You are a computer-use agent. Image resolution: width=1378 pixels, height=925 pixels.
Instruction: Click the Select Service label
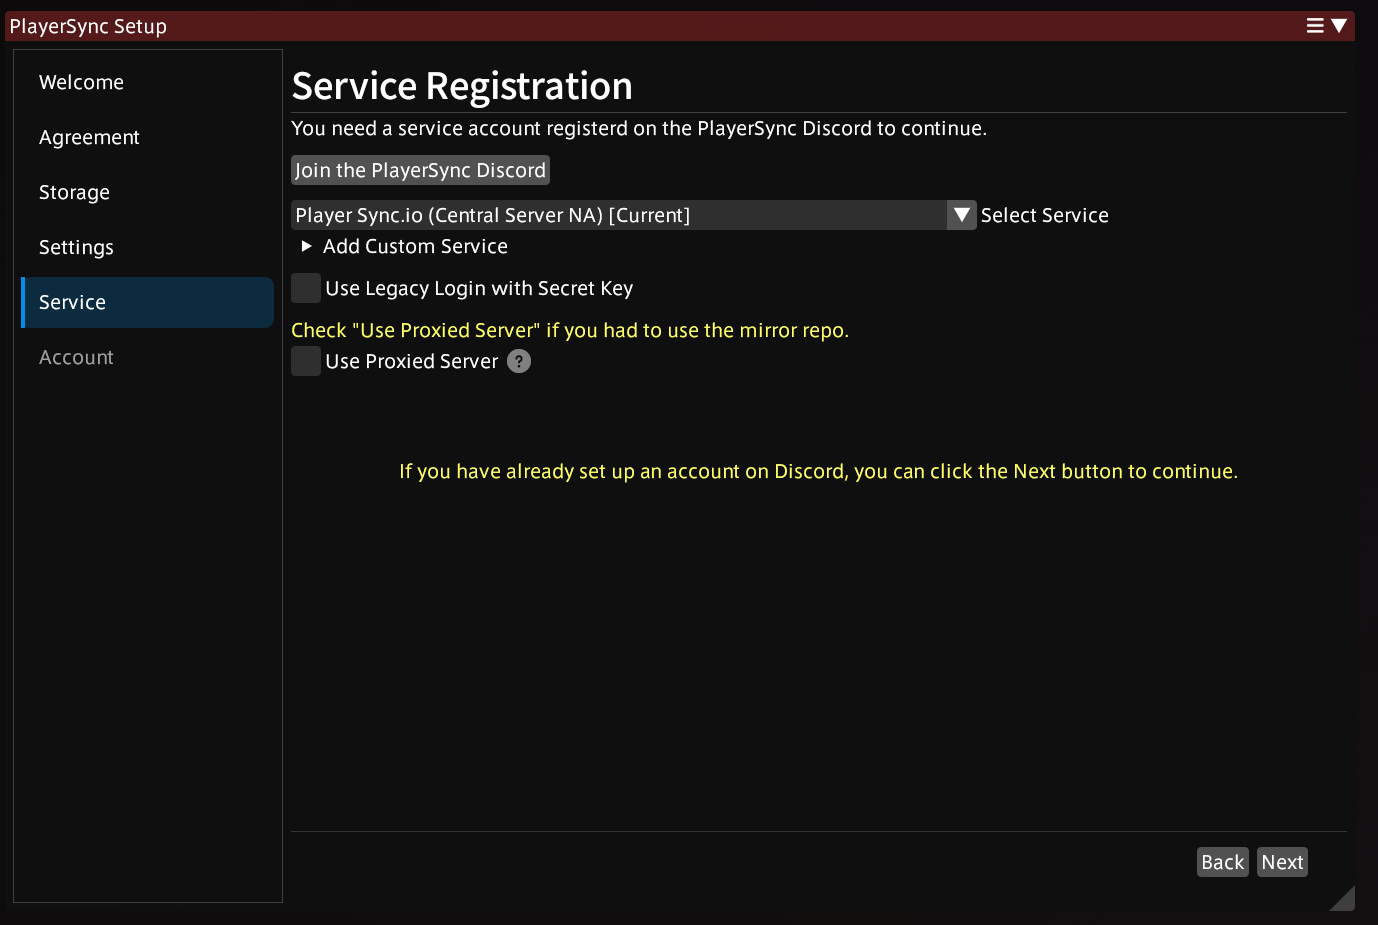point(1044,215)
